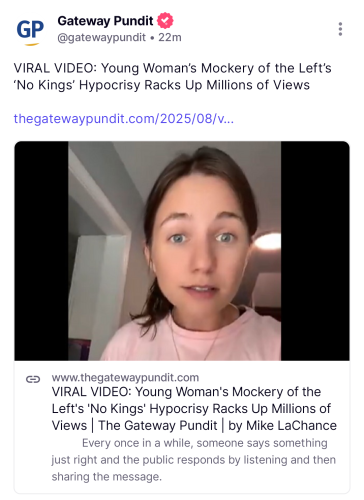The image size is (364, 500).
Task: Click left black letterbox bar of thumbnail
Action: coord(42,251)
